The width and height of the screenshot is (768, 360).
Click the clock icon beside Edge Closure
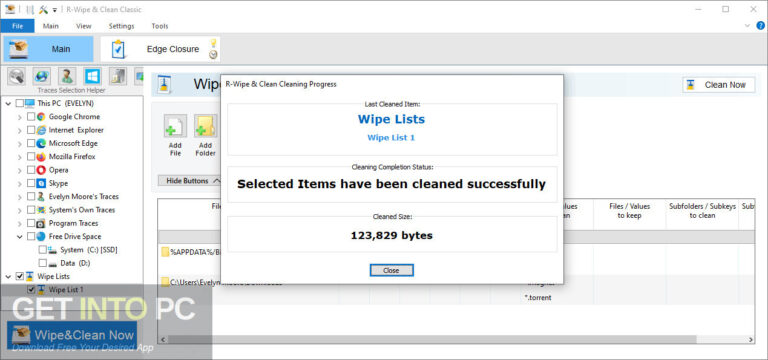(x=213, y=55)
